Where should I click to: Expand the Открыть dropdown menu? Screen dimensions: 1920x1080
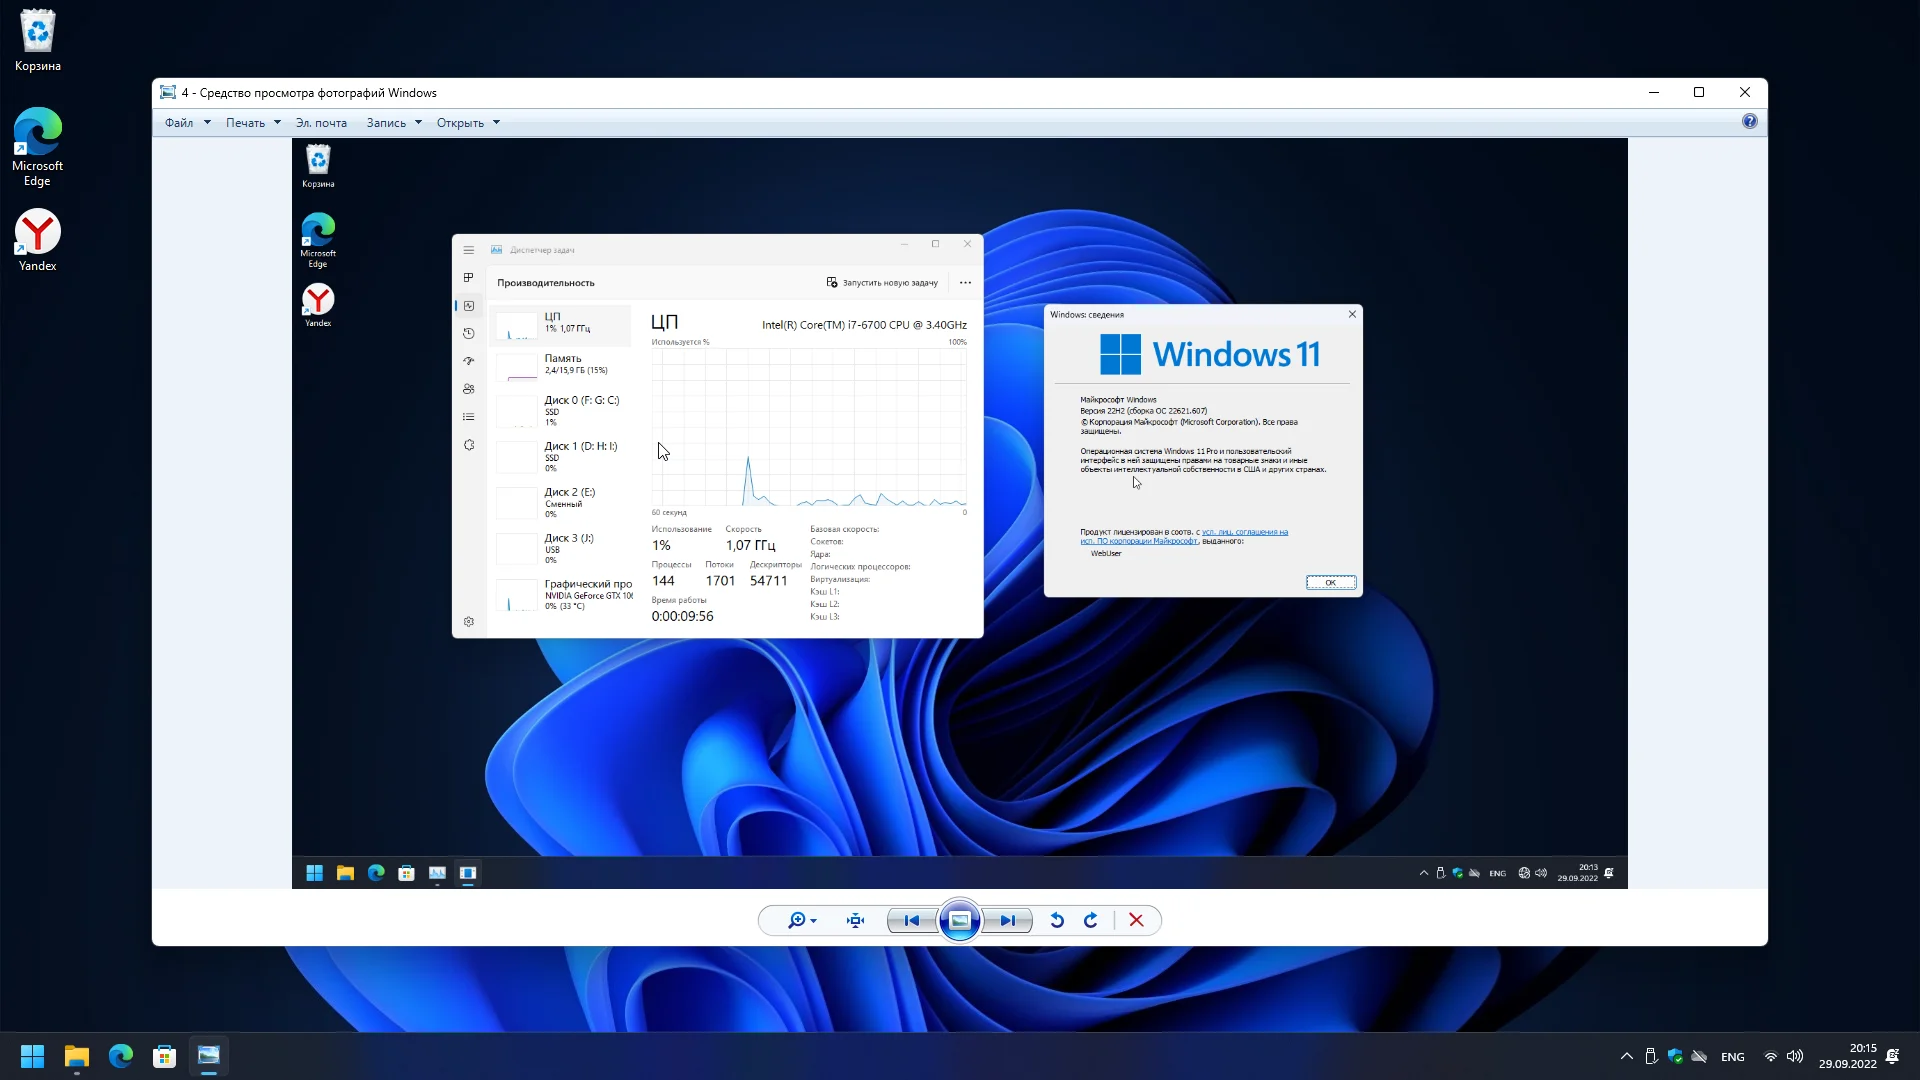tap(496, 123)
